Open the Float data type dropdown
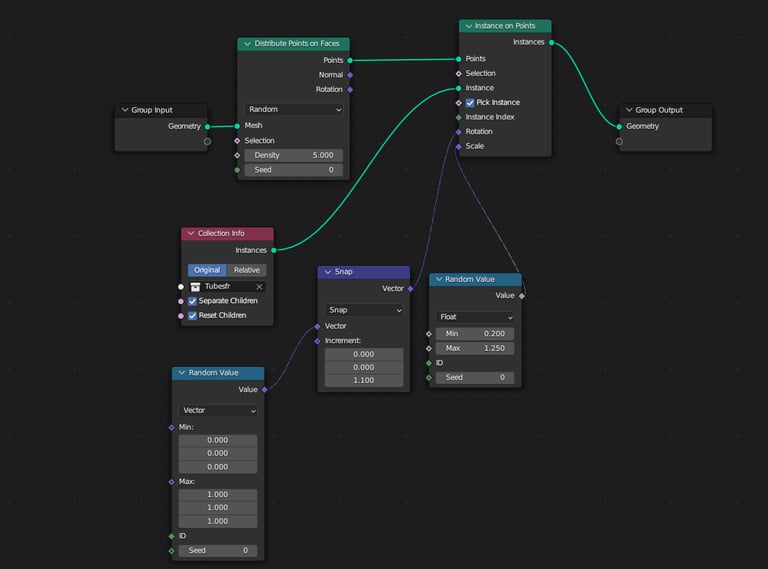The image size is (768, 569). pyautogui.click(x=475, y=317)
